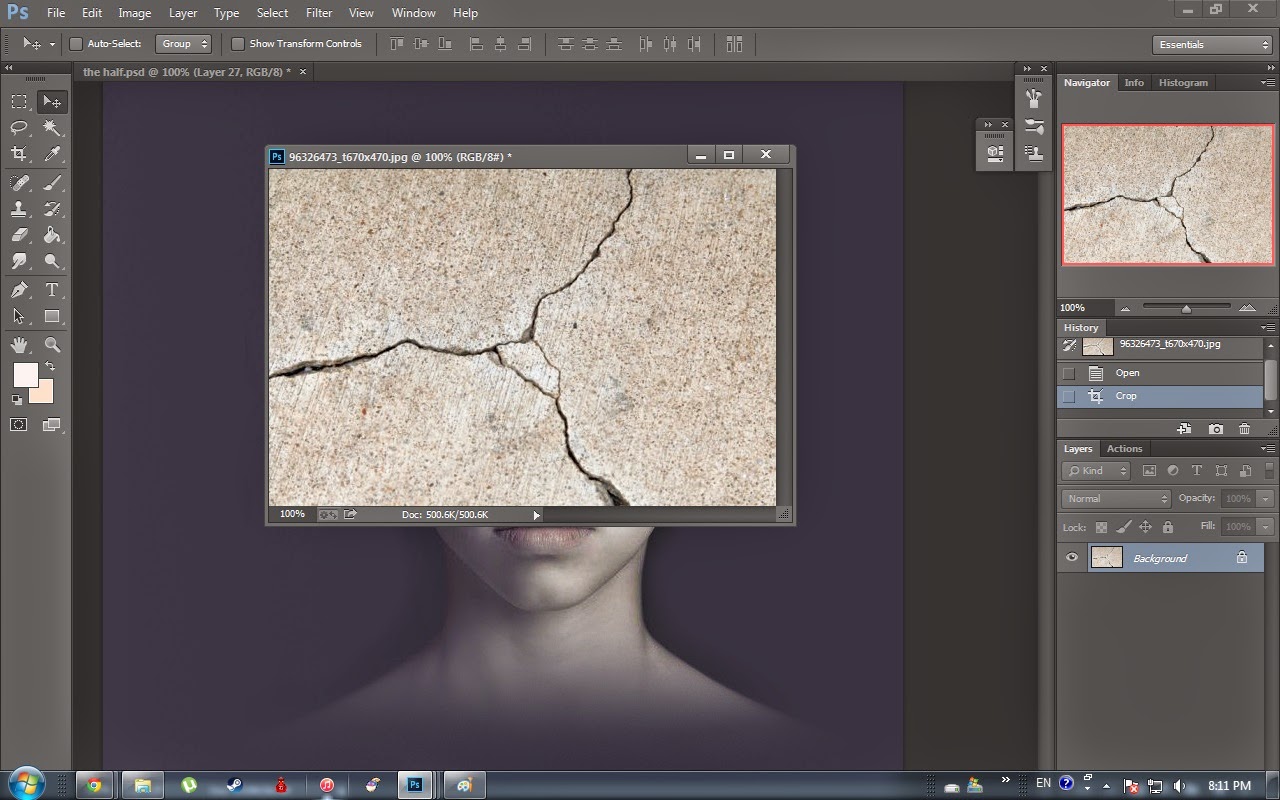Viewport: 1280px width, 800px height.
Task: Select the Open state in History
Action: 1161,373
